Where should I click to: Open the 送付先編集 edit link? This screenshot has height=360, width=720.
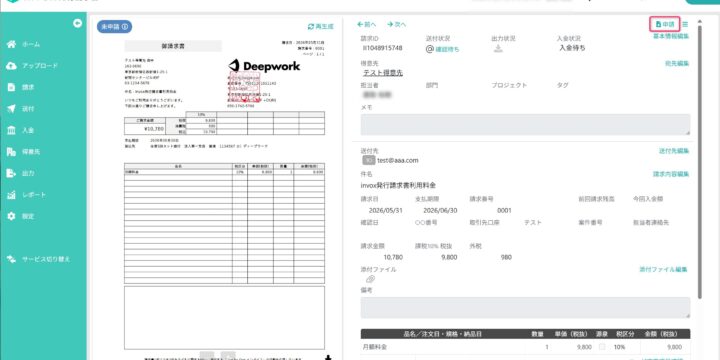pos(674,151)
